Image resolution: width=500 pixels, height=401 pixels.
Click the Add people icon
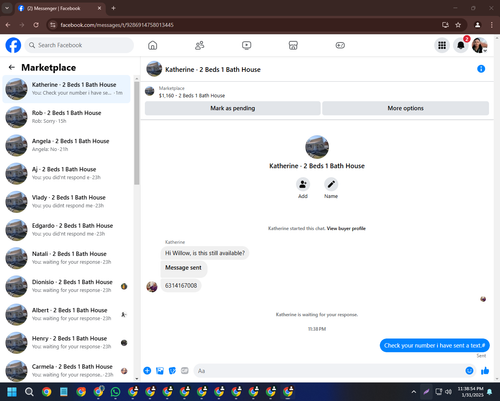pos(303,184)
